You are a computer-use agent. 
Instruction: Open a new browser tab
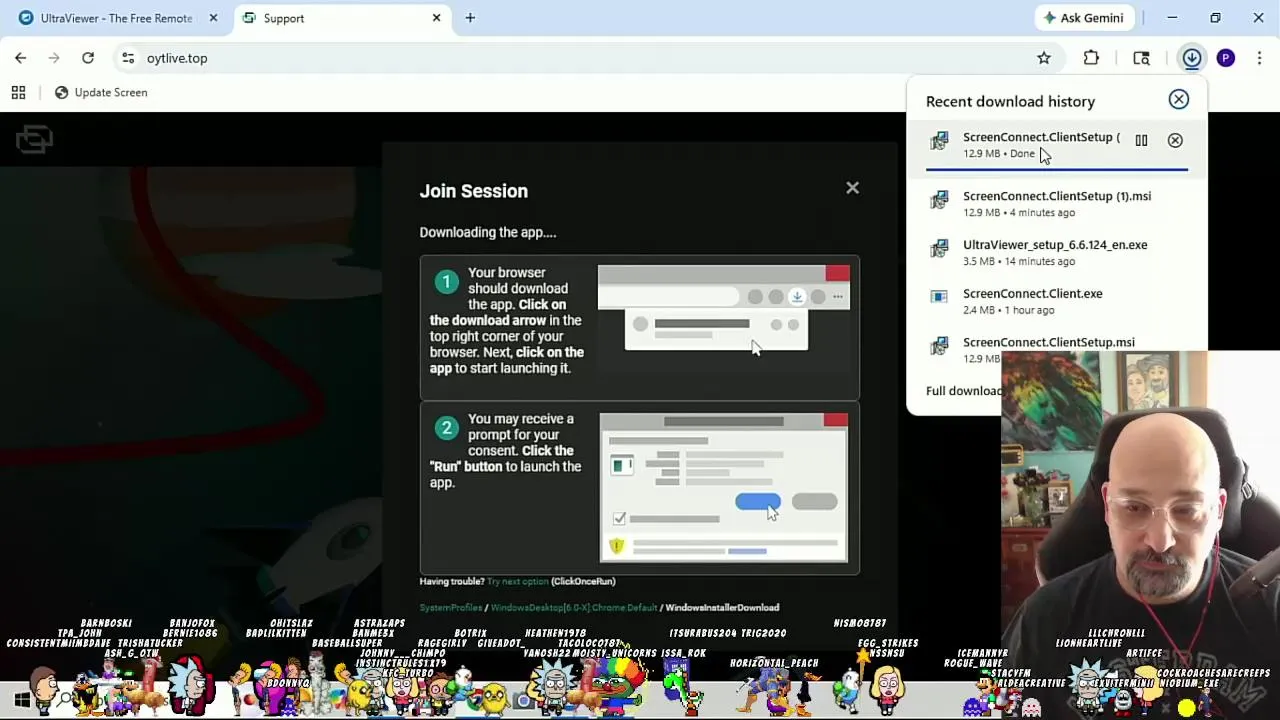point(470,18)
